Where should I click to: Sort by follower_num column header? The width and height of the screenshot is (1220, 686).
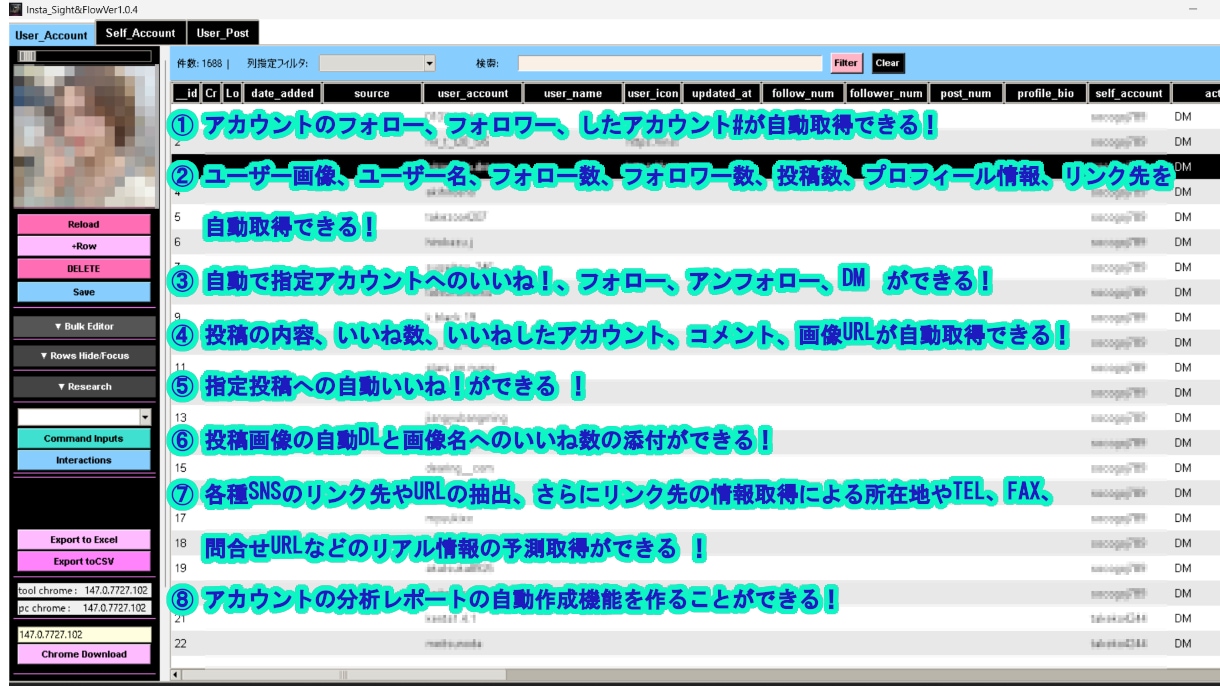point(886,93)
